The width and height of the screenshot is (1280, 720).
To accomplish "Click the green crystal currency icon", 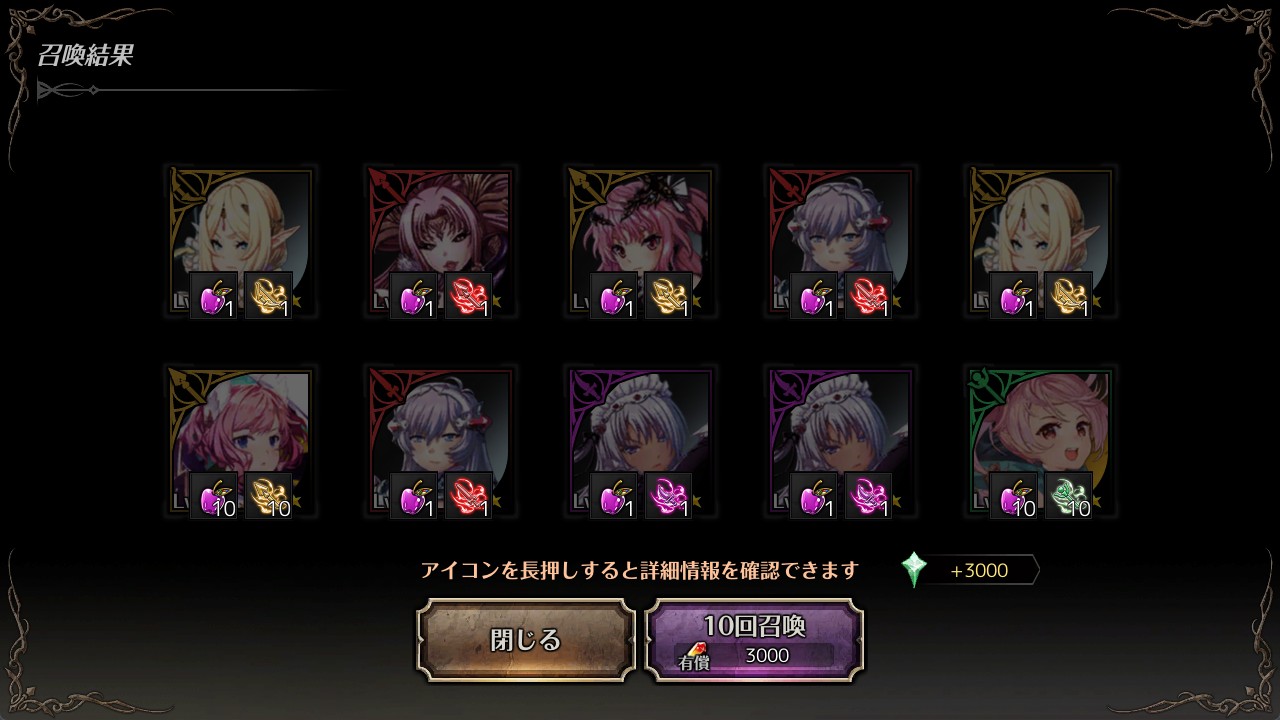I will [x=914, y=570].
